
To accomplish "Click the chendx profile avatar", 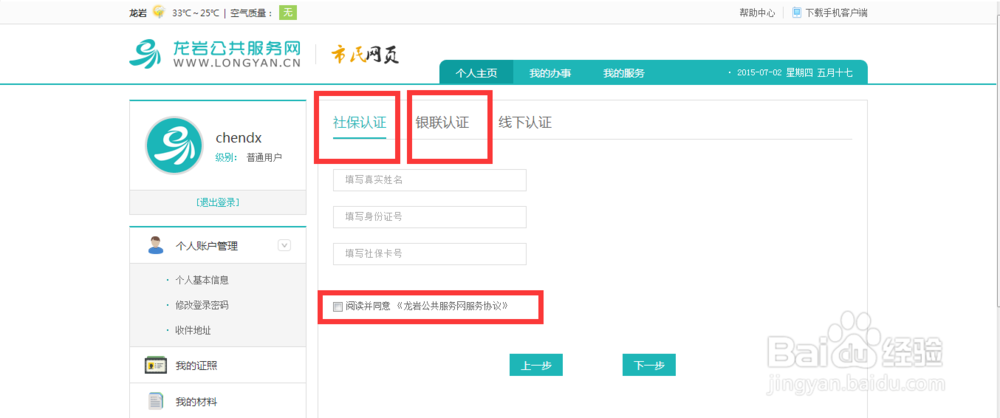I will 173,146.
